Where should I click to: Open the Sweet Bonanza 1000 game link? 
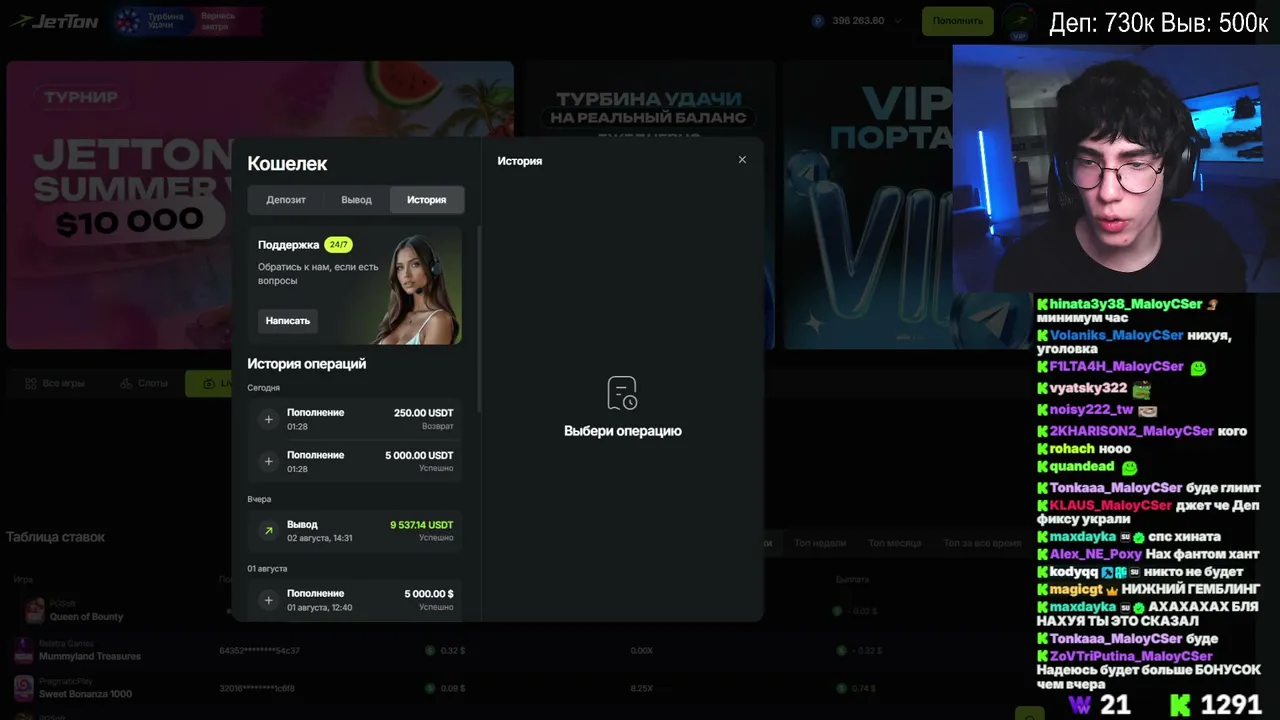click(85, 694)
